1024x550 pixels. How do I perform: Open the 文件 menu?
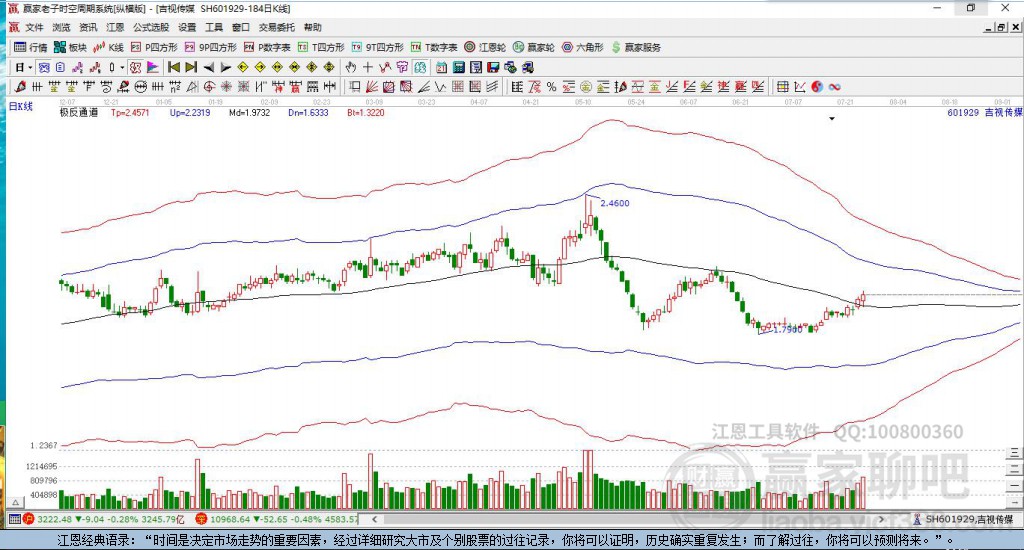coord(34,27)
